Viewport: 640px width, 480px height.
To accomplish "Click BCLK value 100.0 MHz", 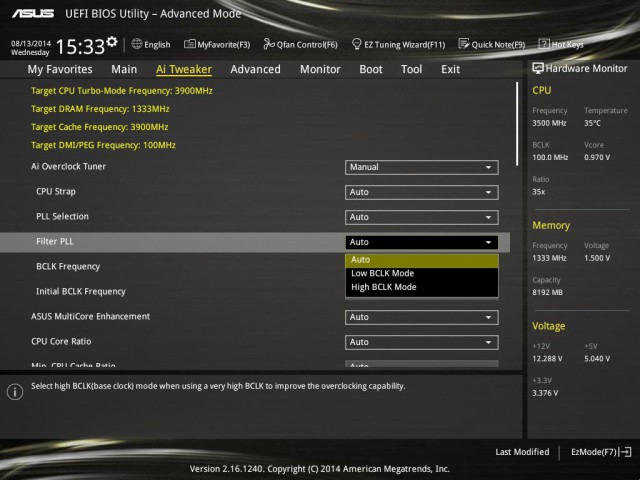I will click(x=550, y=158).
